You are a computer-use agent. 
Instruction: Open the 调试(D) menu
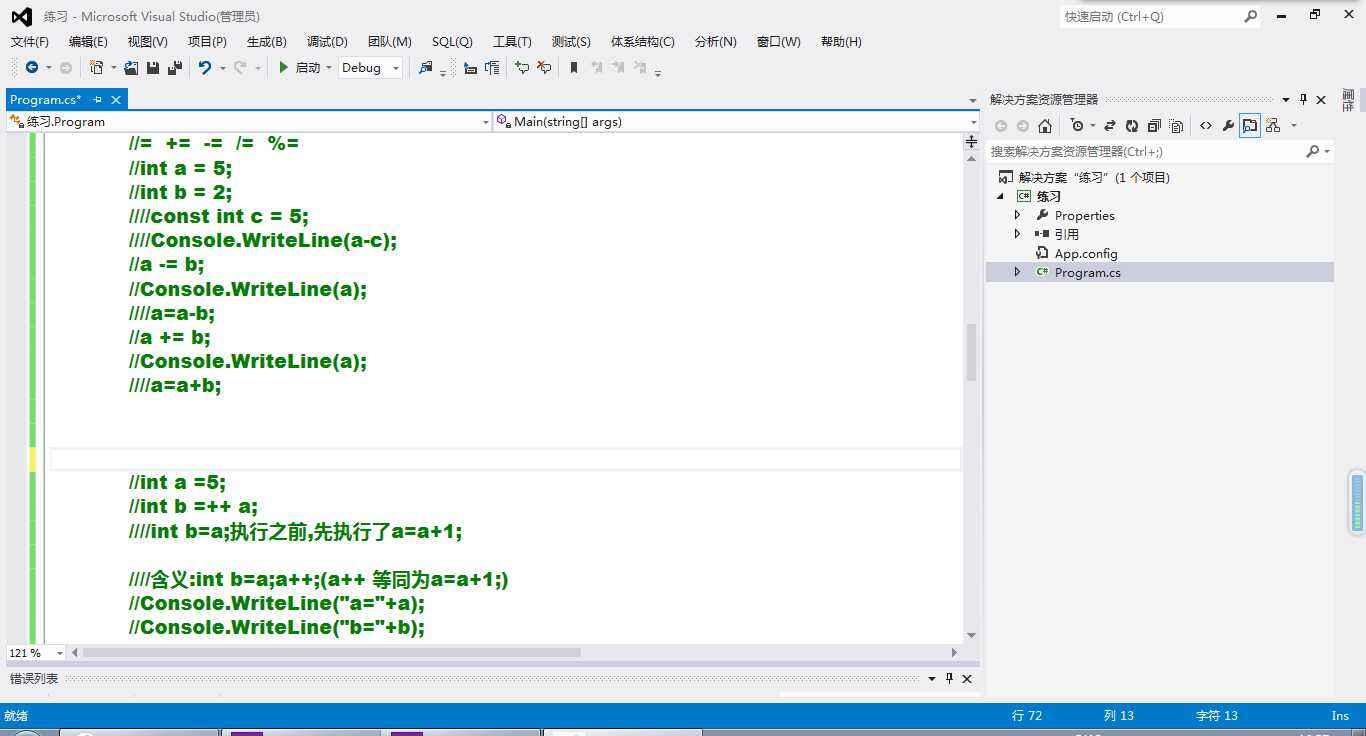pyautogui.click(x=327, y=41)
